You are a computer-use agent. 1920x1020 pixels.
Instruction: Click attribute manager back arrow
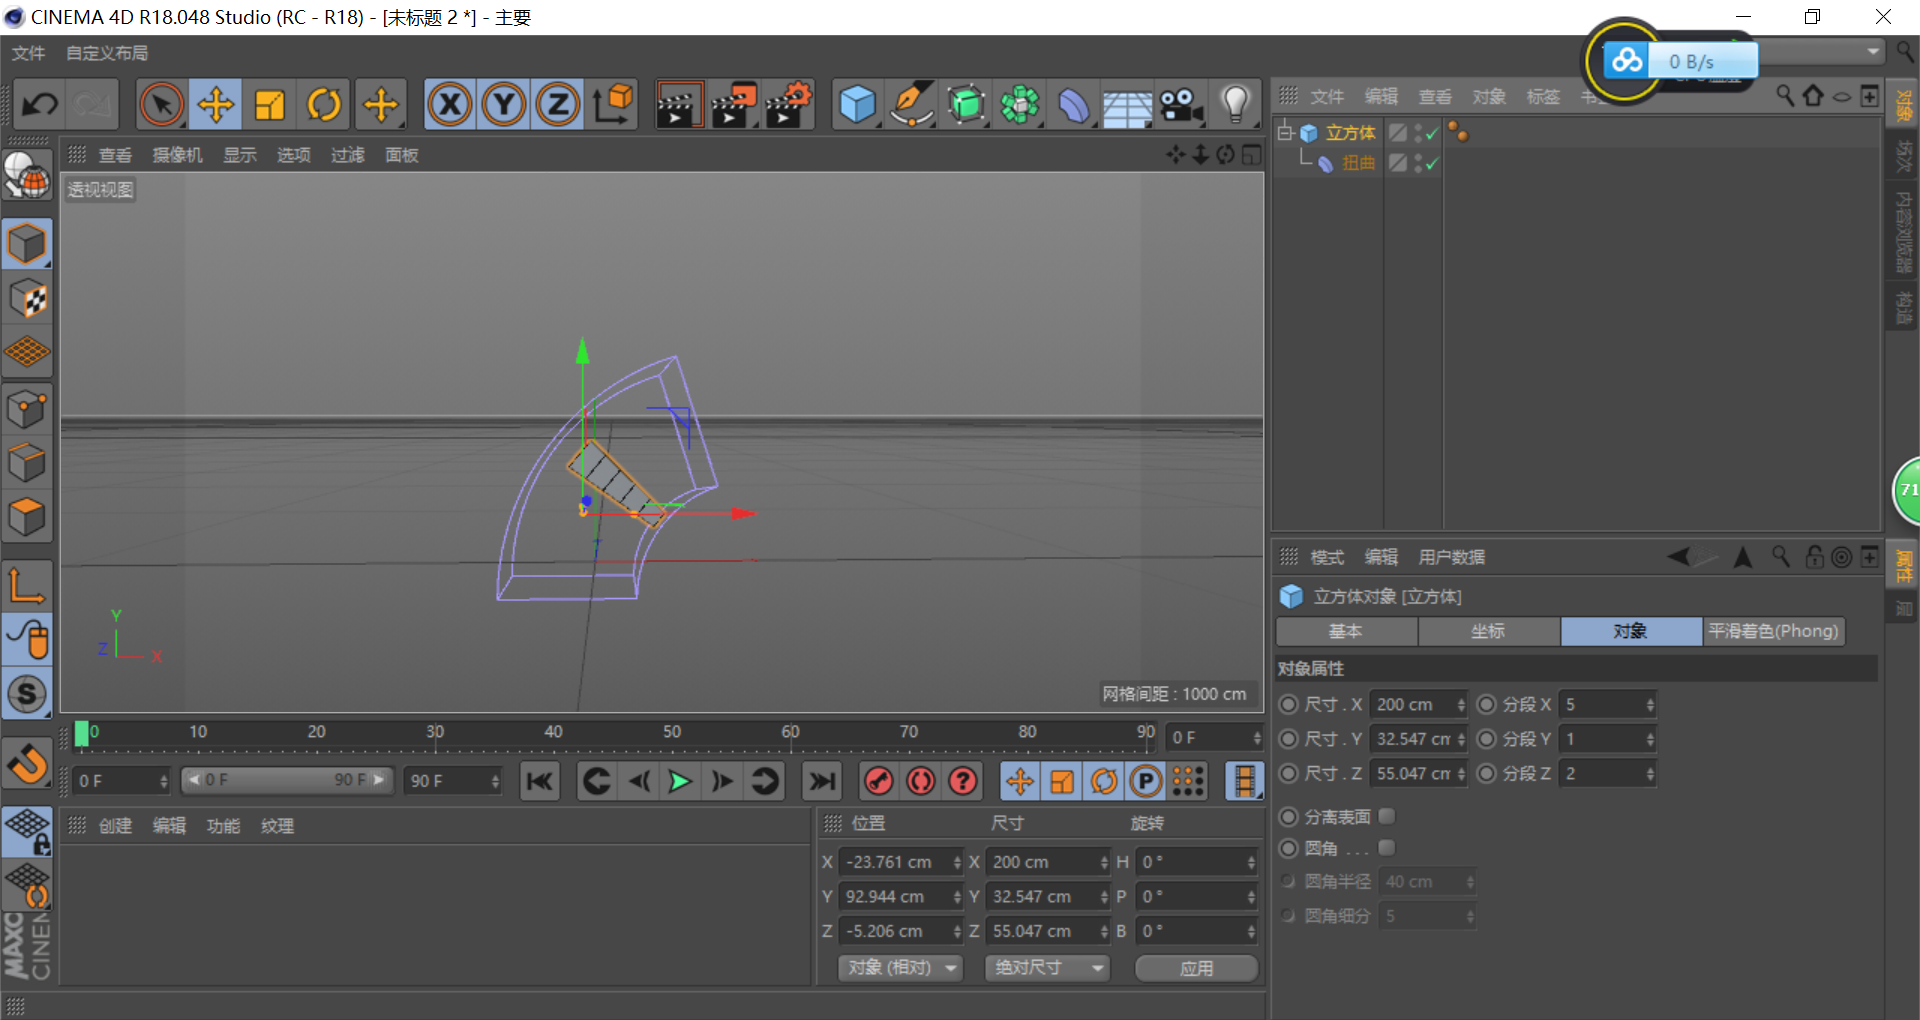(1680, 556)
